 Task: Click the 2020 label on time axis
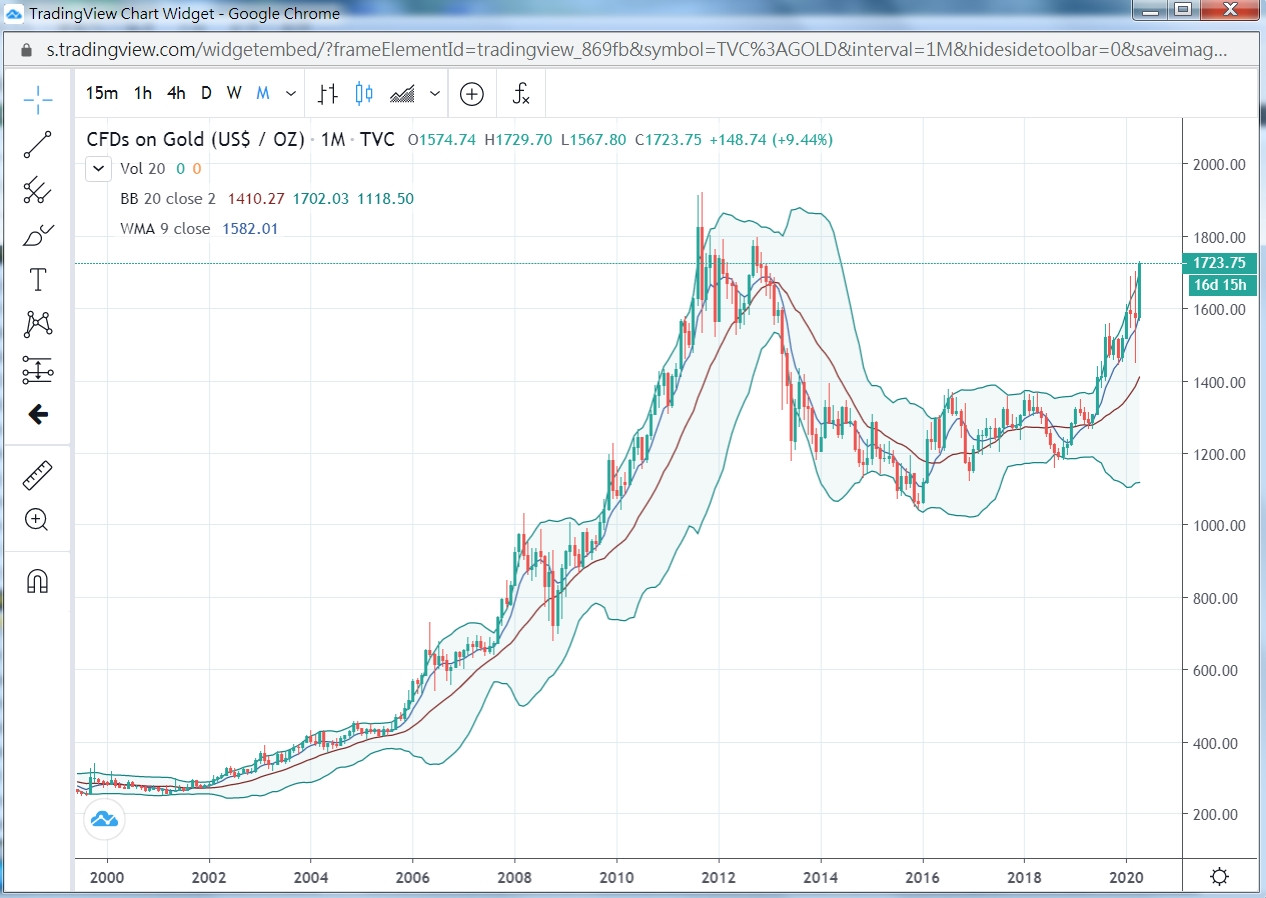(x=1127, y=877)
